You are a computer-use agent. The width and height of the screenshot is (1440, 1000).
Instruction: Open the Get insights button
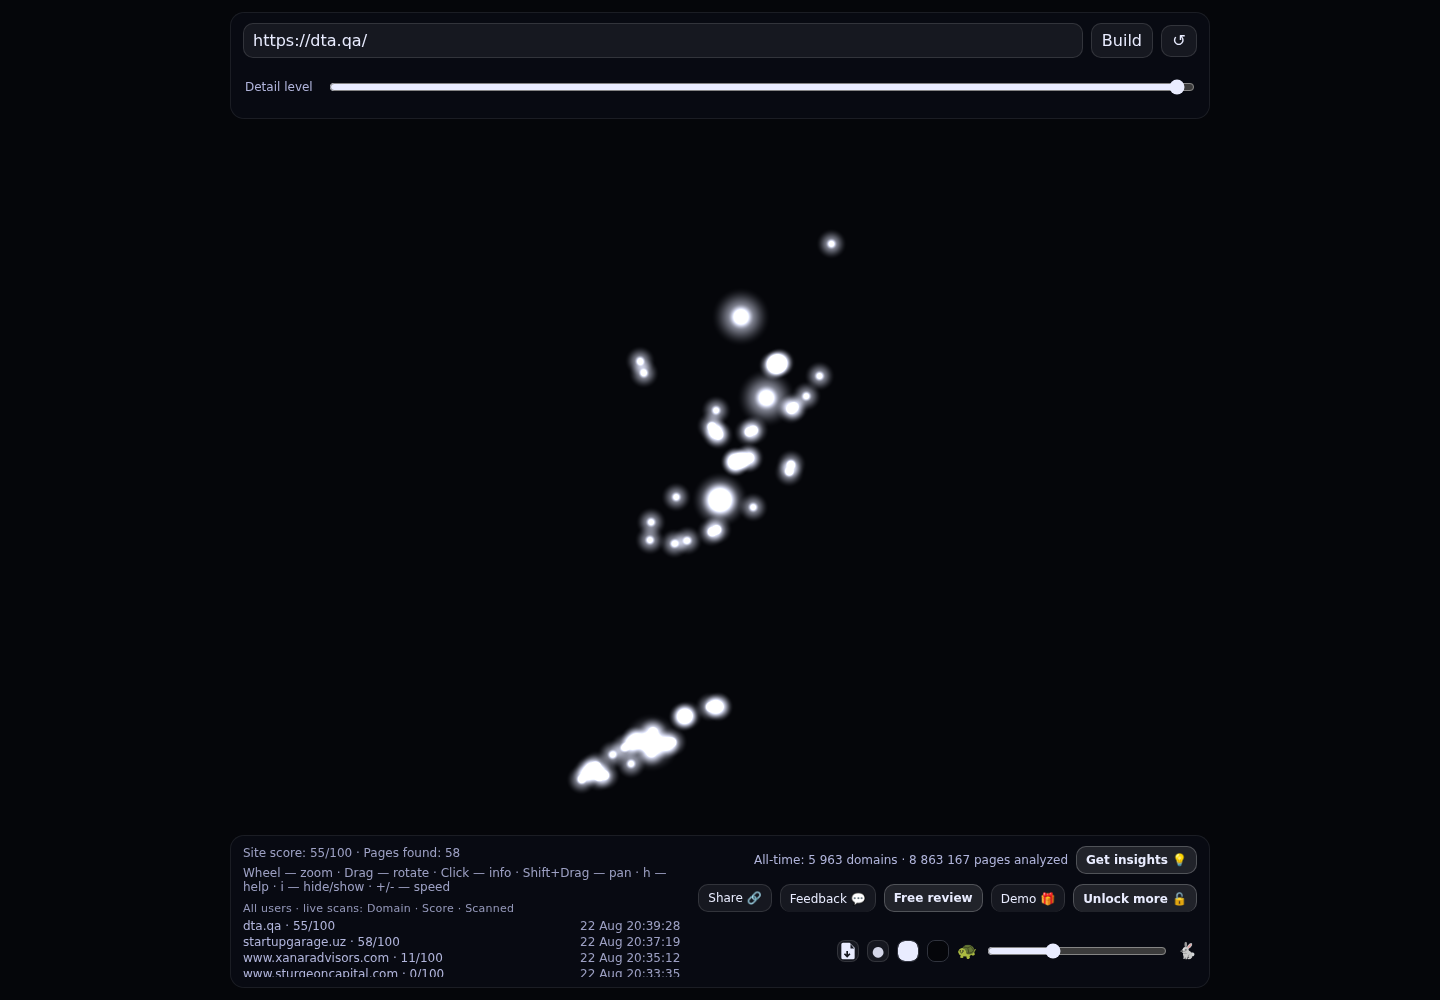pos(1136,860)
